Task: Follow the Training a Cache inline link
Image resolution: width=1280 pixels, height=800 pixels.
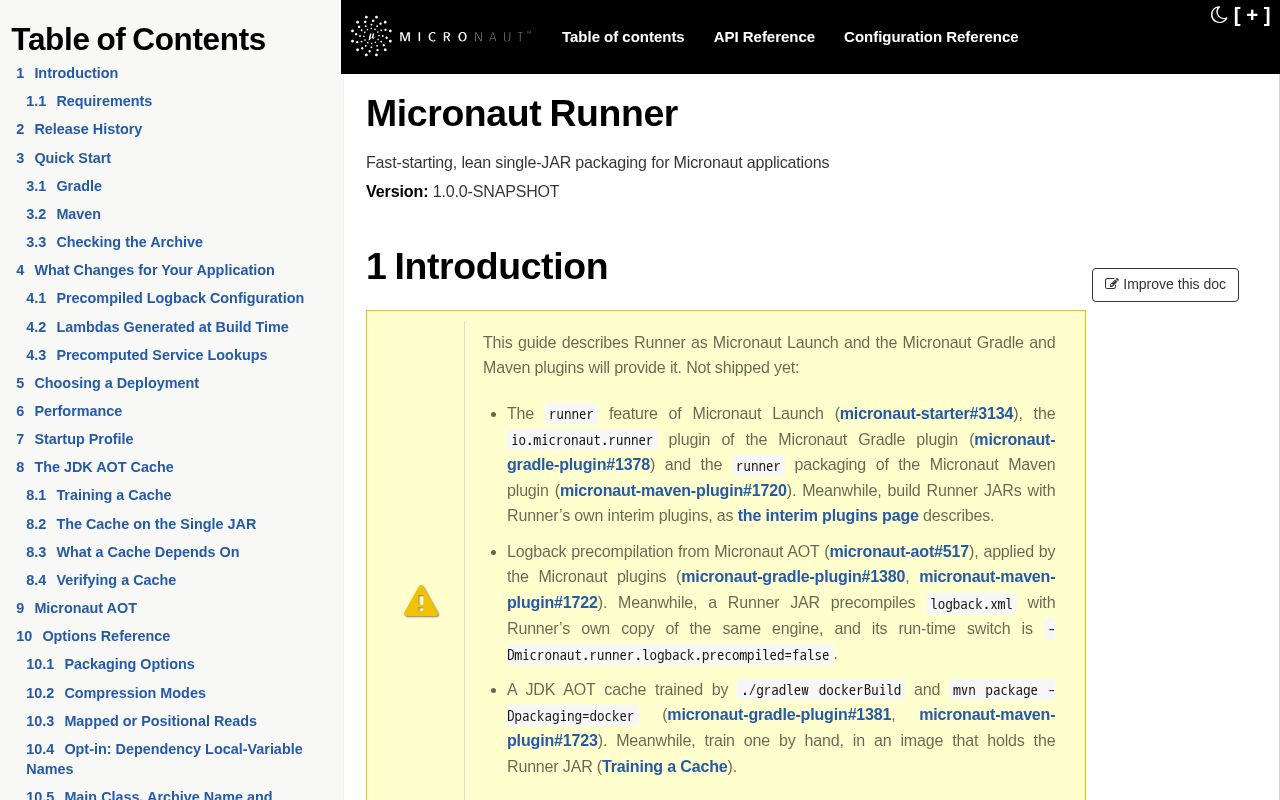Action: (665, 766)
